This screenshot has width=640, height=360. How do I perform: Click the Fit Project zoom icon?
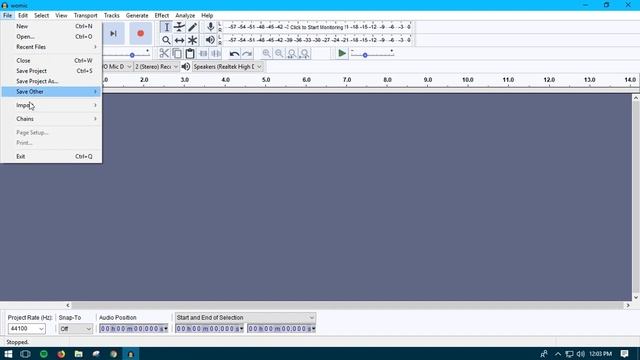pos(304,53)
